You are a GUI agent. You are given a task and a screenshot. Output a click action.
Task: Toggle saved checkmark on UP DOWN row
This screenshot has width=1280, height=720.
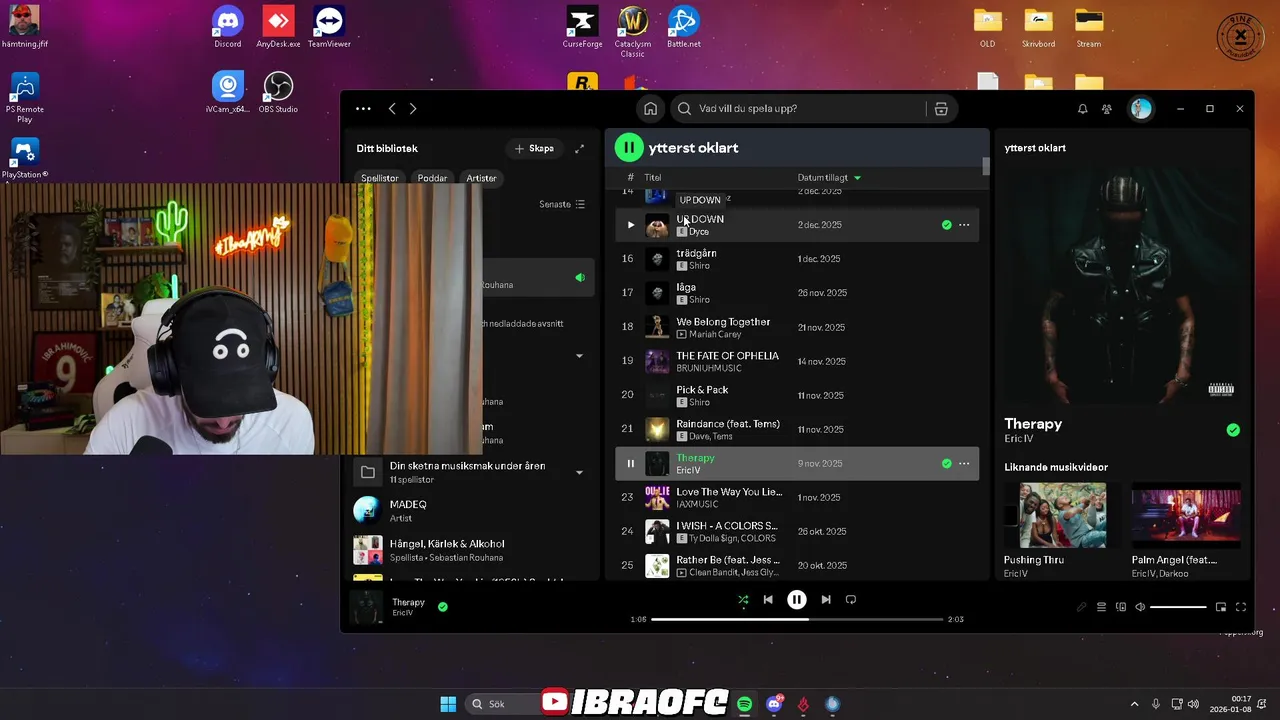(946, 225)
